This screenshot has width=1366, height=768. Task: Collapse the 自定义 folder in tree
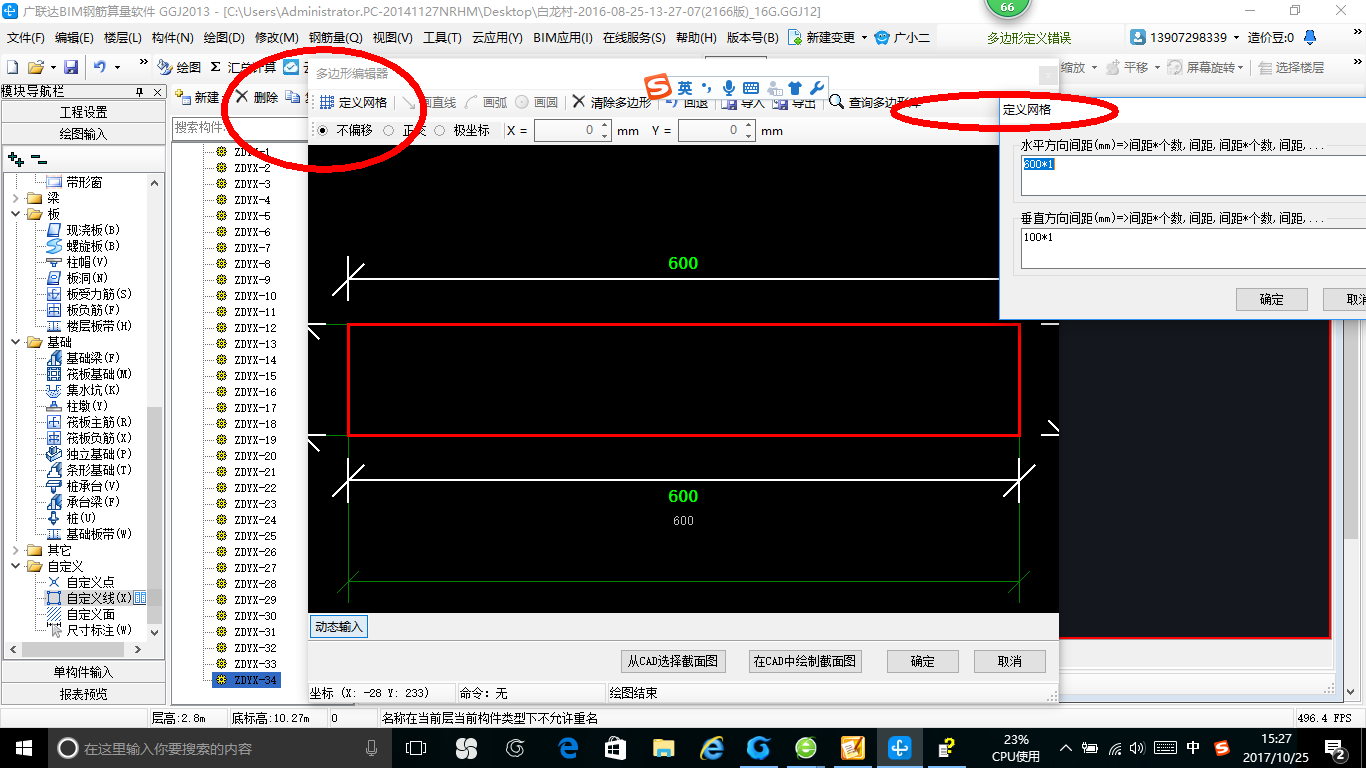click(16, 566)
